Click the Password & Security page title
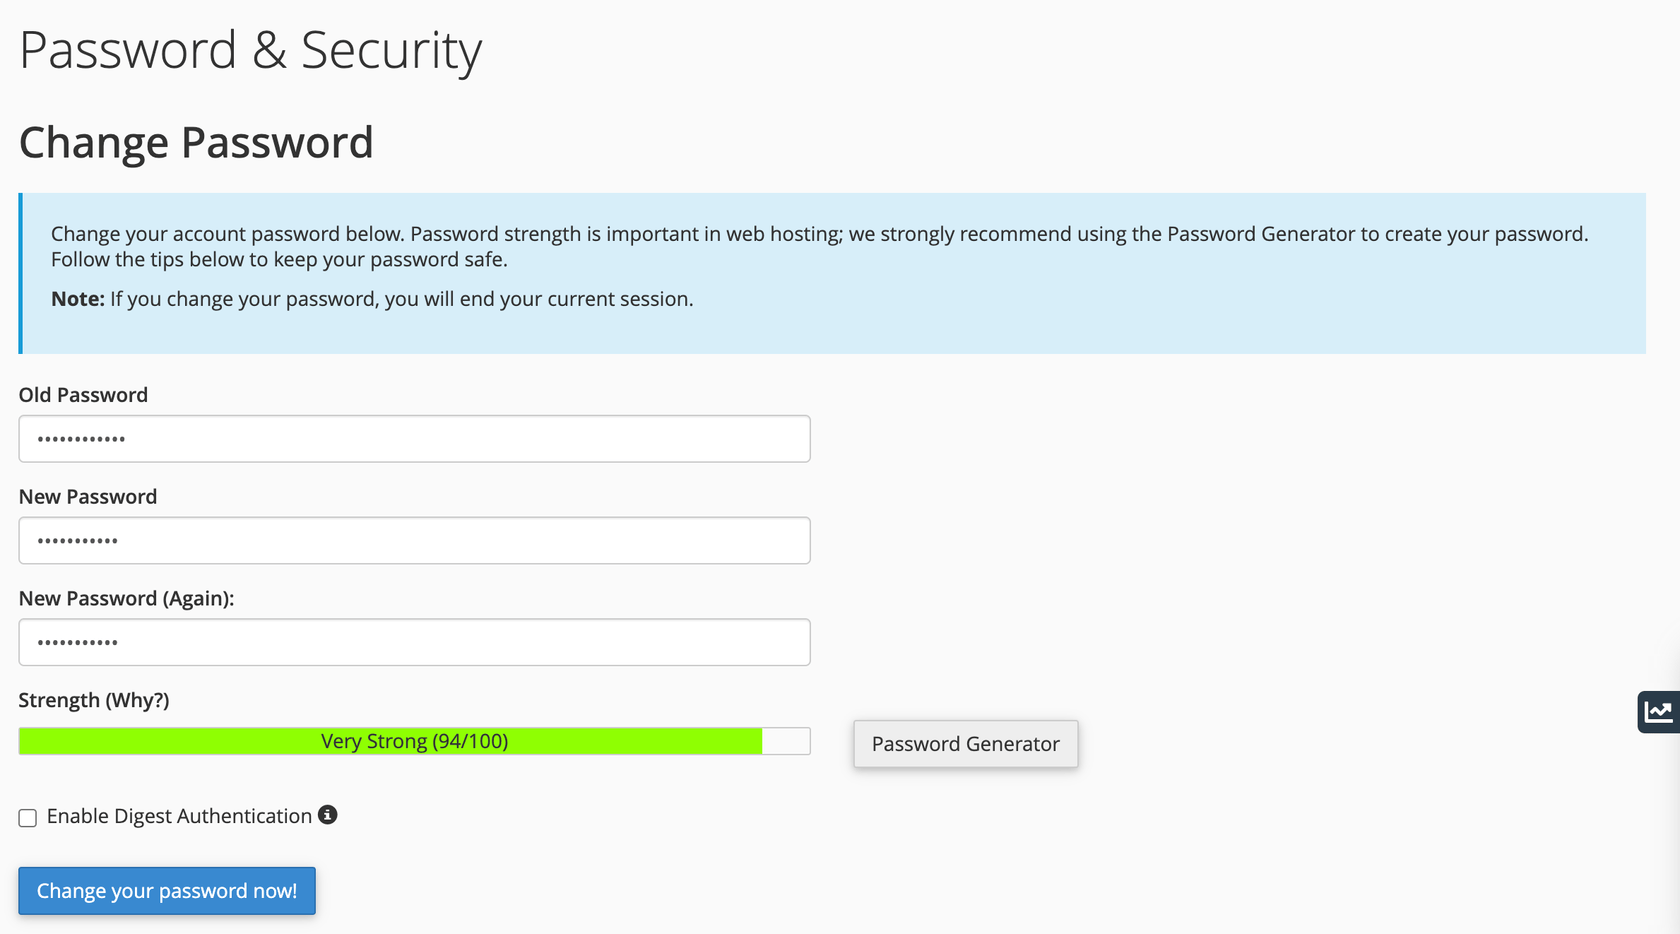Viewport: 1680px width, 934px height. pos(251,51)
